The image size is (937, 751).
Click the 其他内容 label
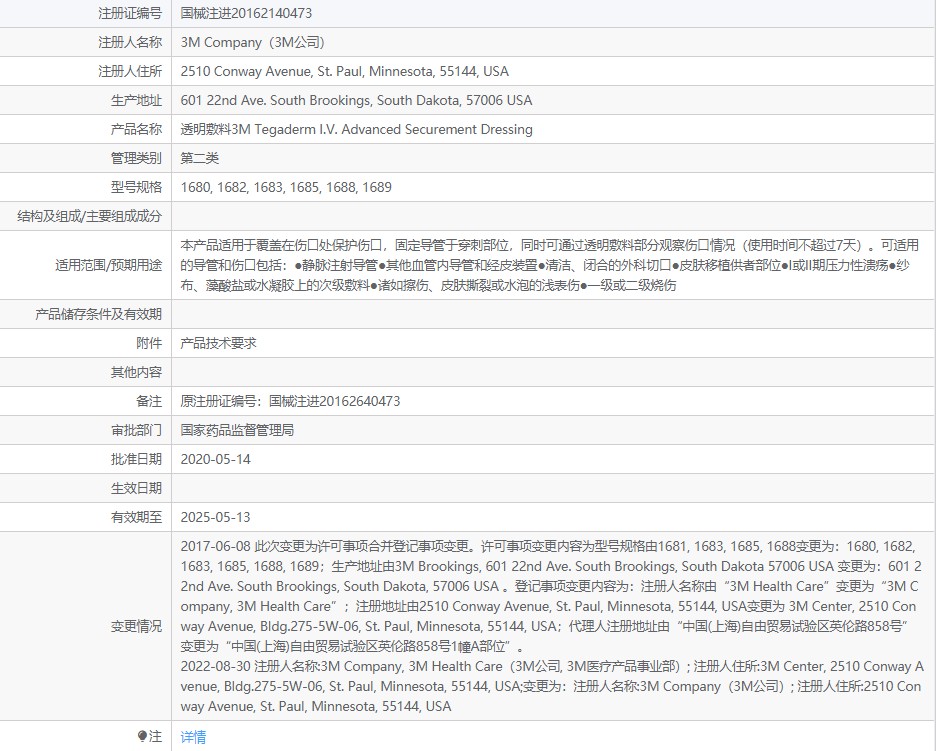(x=136, y=372)
